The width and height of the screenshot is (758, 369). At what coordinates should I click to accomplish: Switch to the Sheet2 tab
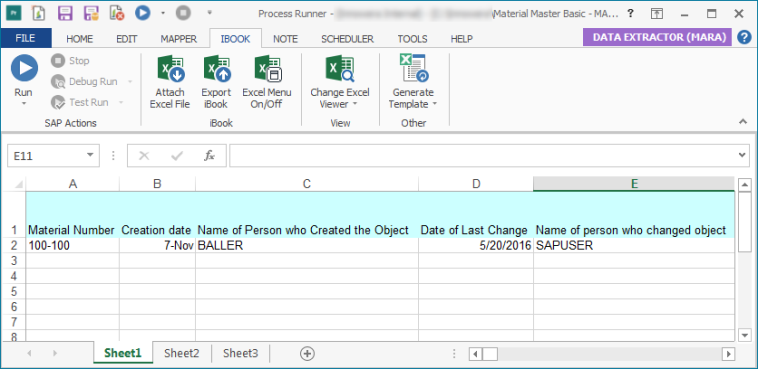pos(181,353)
